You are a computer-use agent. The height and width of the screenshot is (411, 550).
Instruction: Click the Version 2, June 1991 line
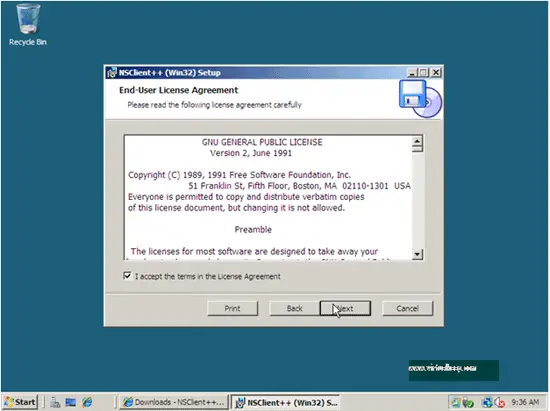click(x=251, y=153)
